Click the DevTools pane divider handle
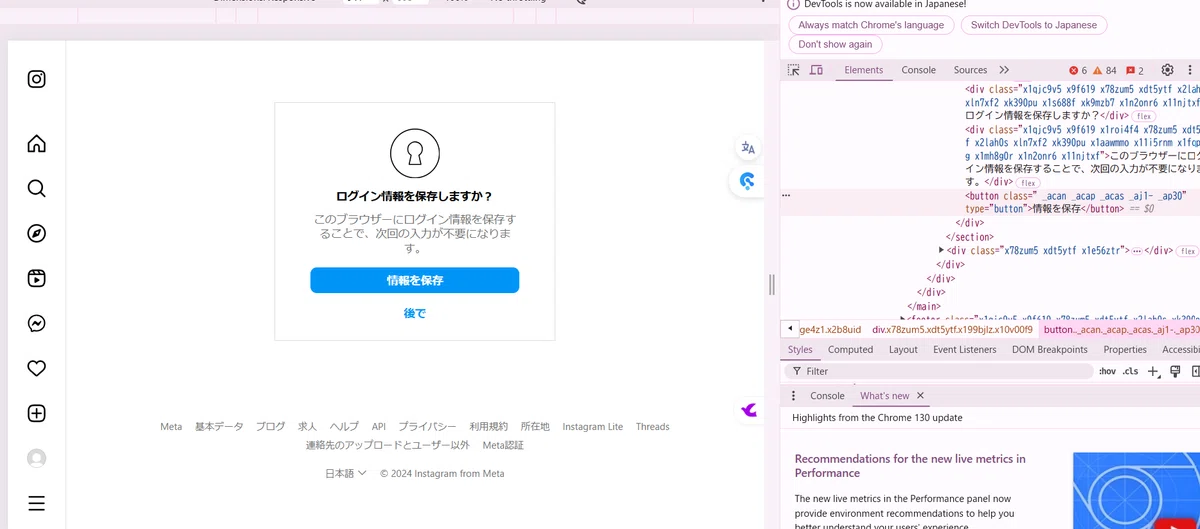1200x529 pixels. [772, 285]
